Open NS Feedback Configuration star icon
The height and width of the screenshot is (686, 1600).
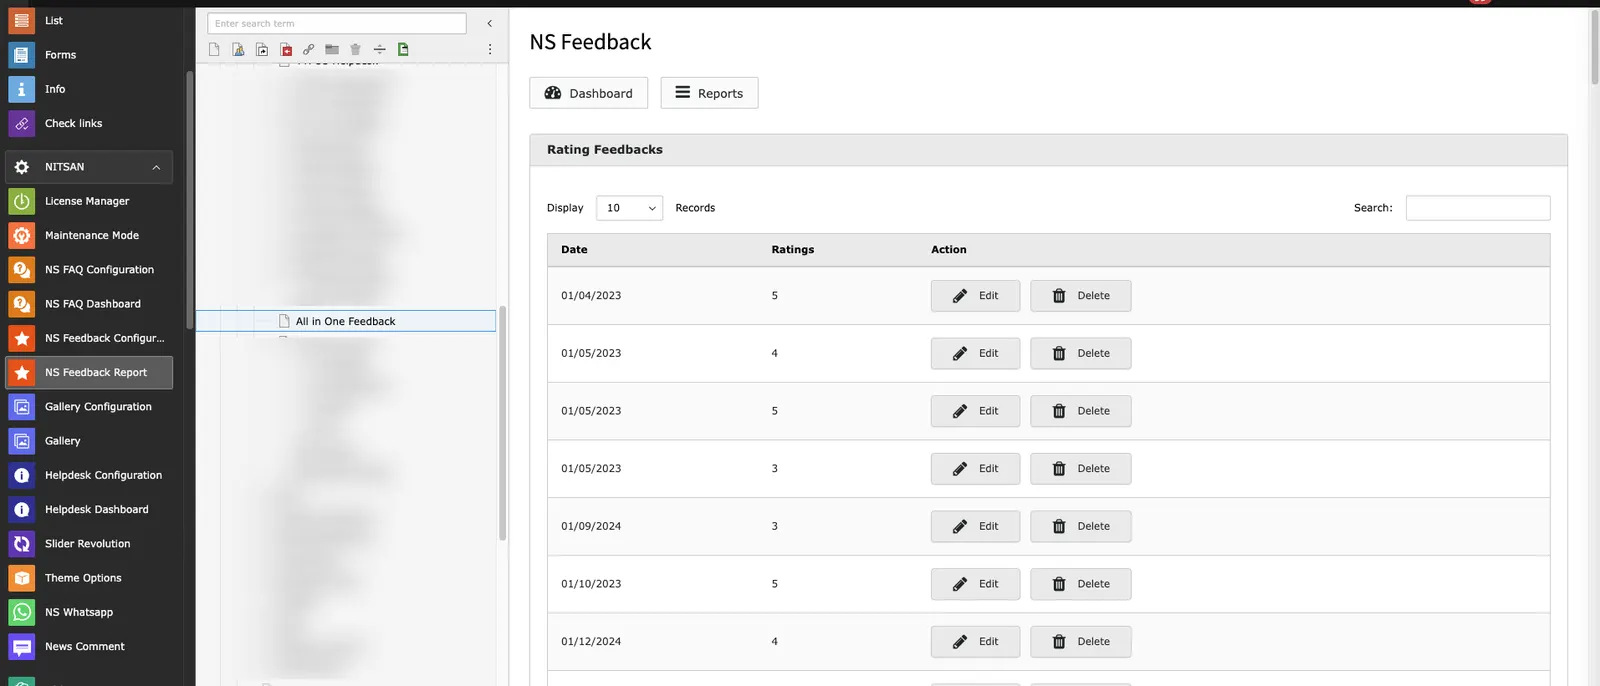point(21,338)
